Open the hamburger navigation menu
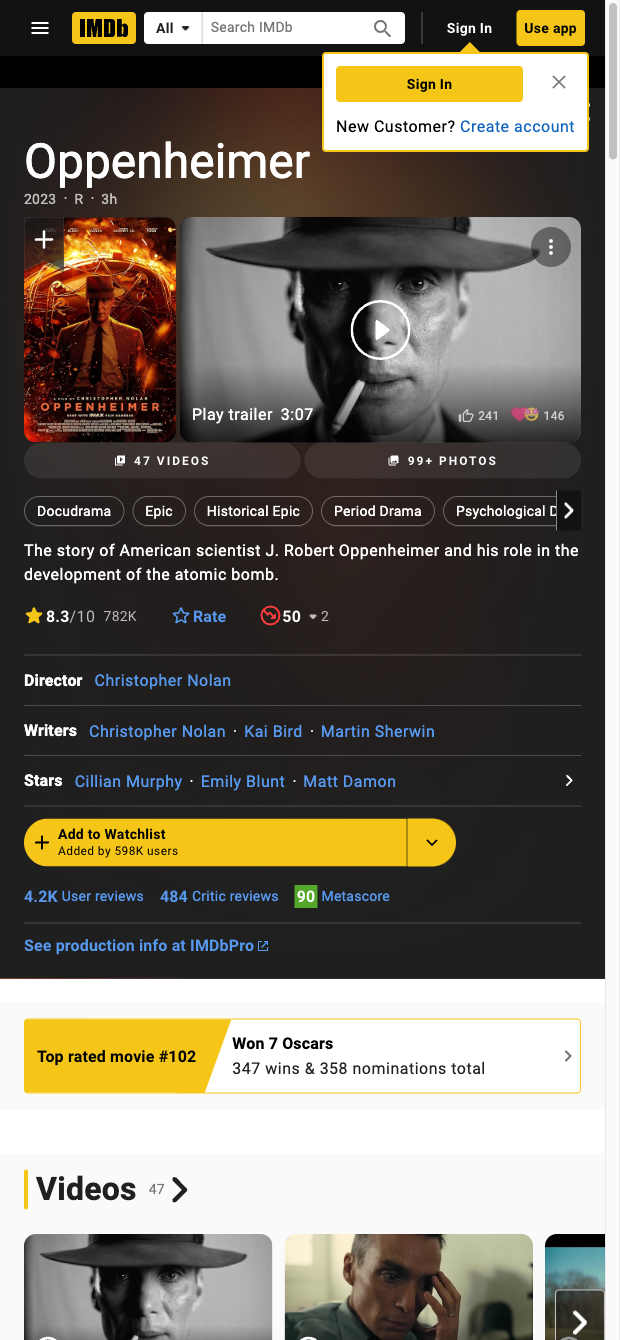Image resolution: width=620 pixels, height=1340 pixels. click(40, 28)
